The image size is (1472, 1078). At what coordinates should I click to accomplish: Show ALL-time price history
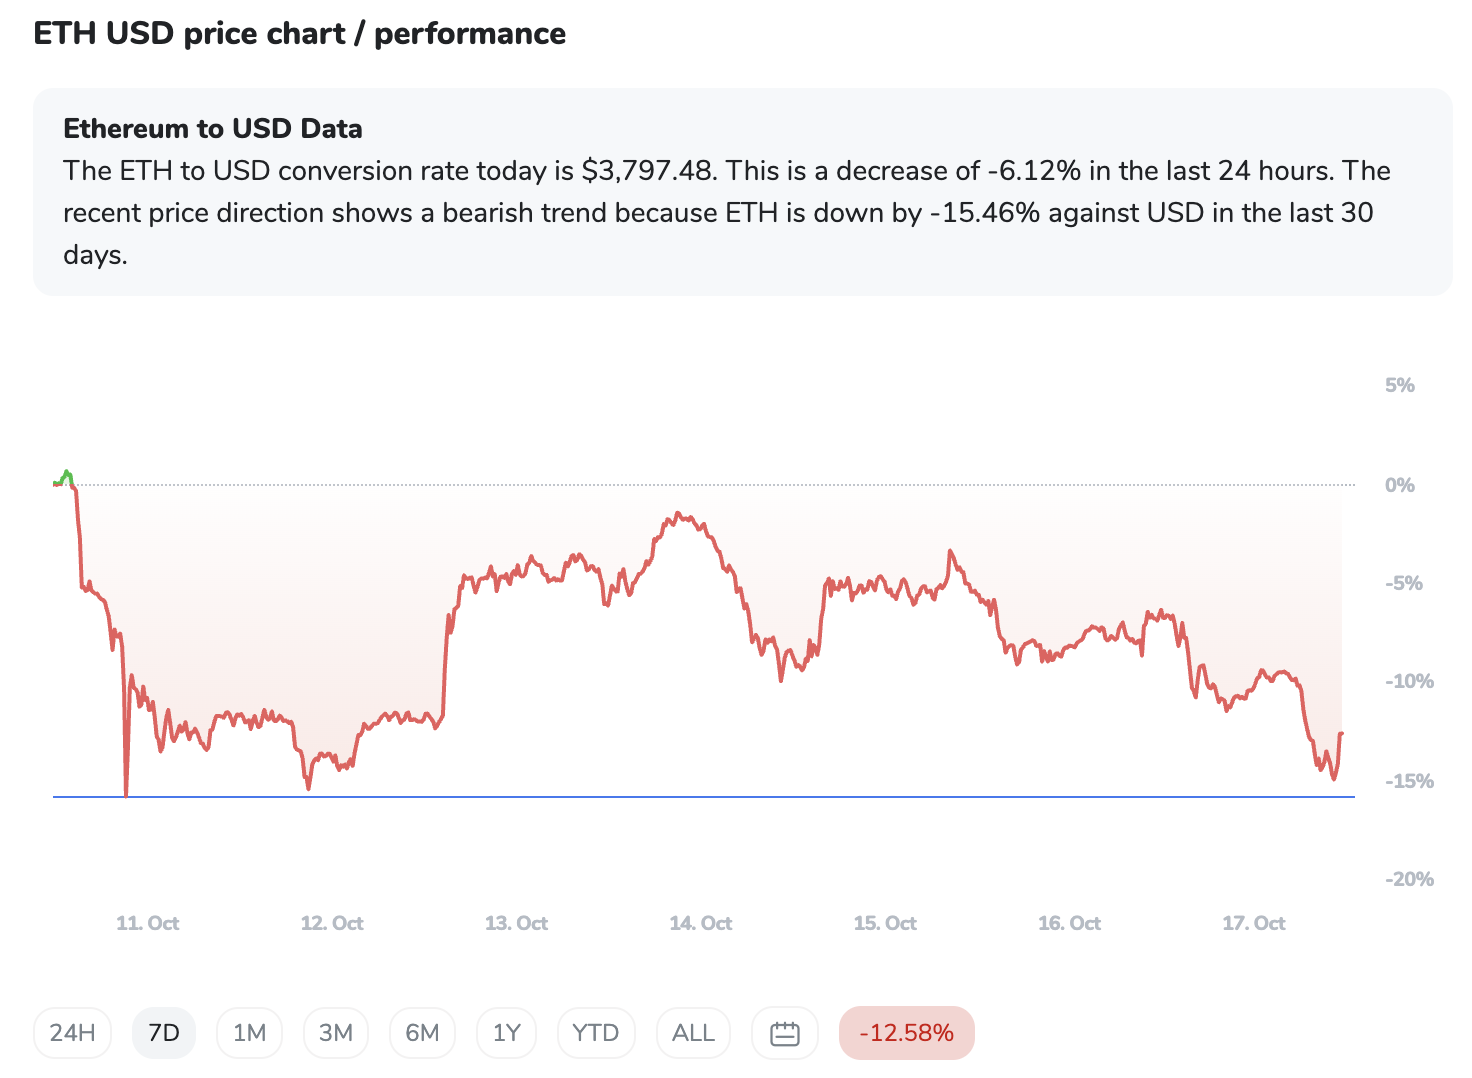[693, 1033]
